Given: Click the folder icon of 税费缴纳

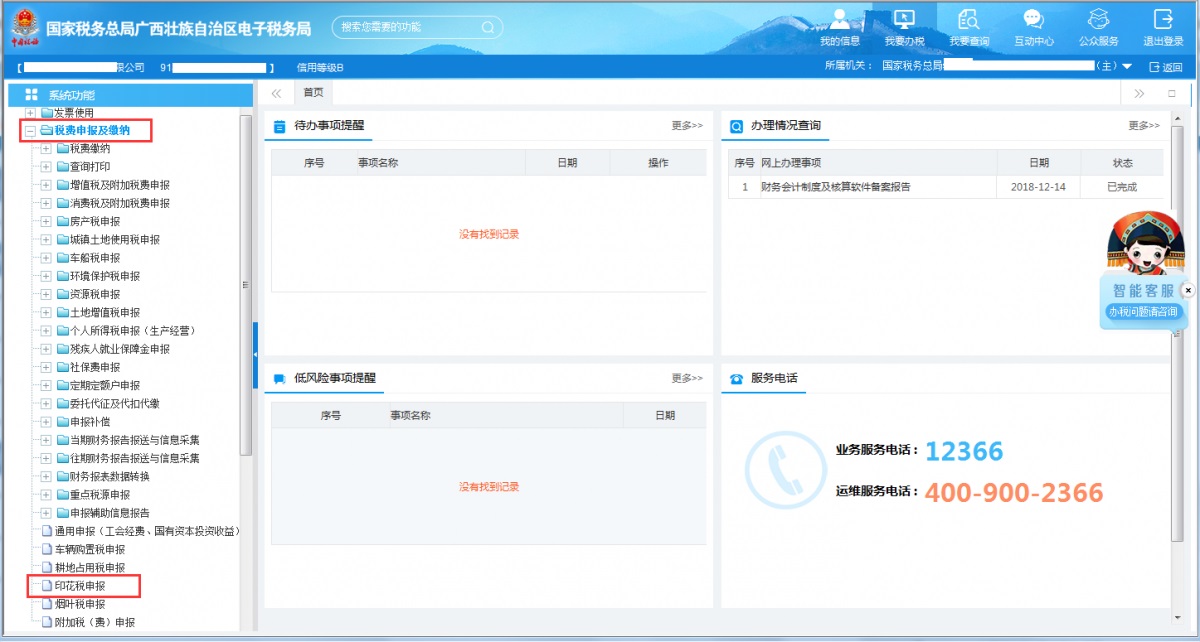Looking at the screenshot, I should tap(63, 149).
